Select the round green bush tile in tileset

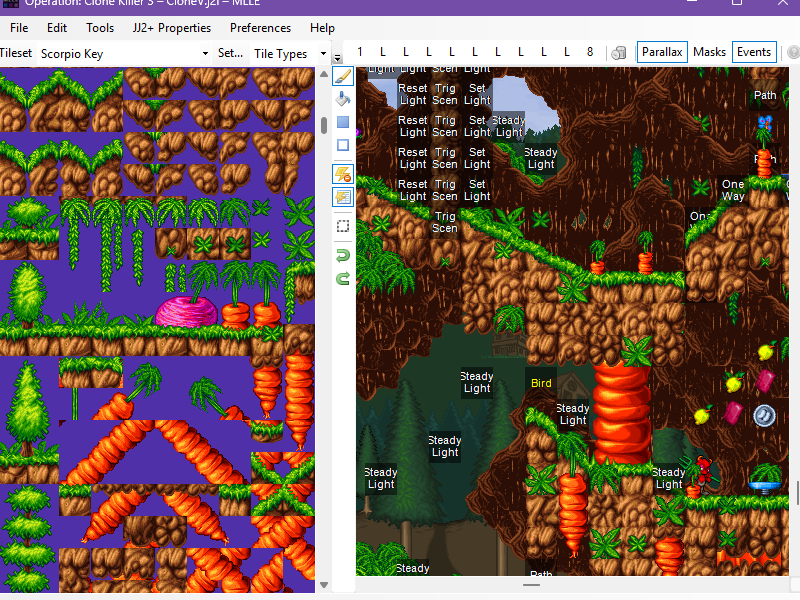pos(29,213)
